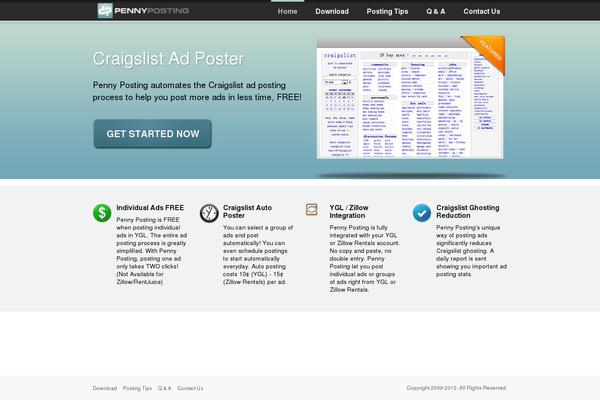Click the footer Q & A link
Screen dimensions: 600x400
point(165,388)
